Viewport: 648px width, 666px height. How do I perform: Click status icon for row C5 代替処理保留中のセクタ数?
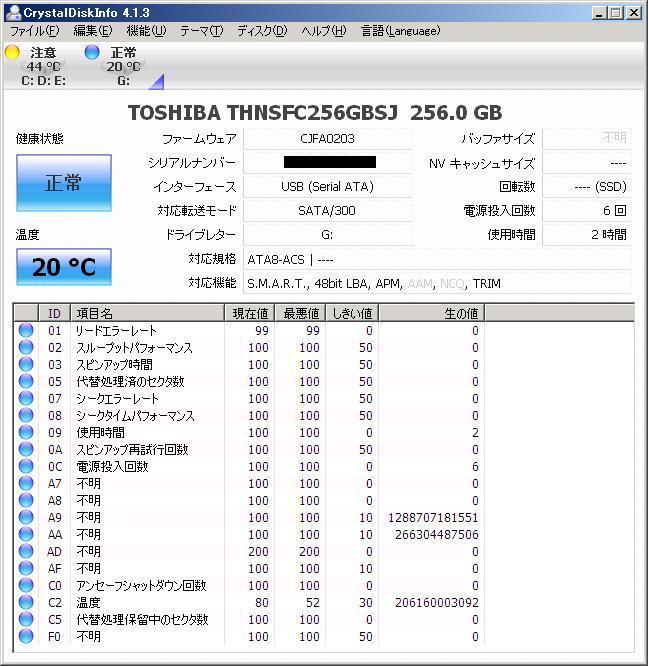(x=26, y=619)
